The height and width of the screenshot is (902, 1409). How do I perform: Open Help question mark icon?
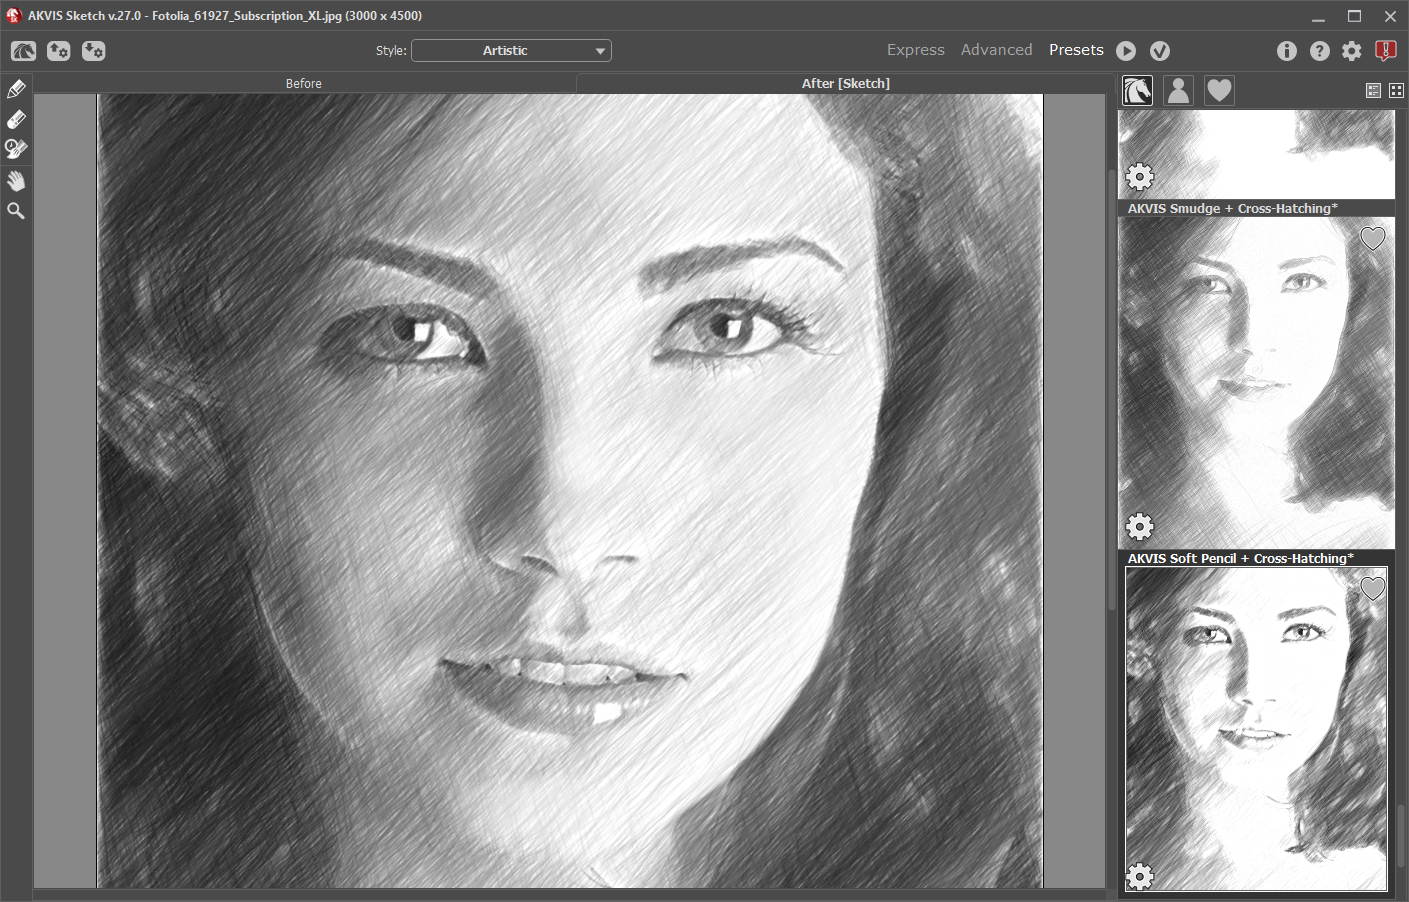[x=1320, y=51]
